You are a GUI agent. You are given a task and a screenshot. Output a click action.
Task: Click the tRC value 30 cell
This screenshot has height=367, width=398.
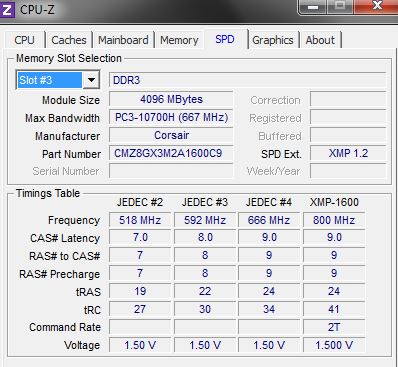[205, 310]
